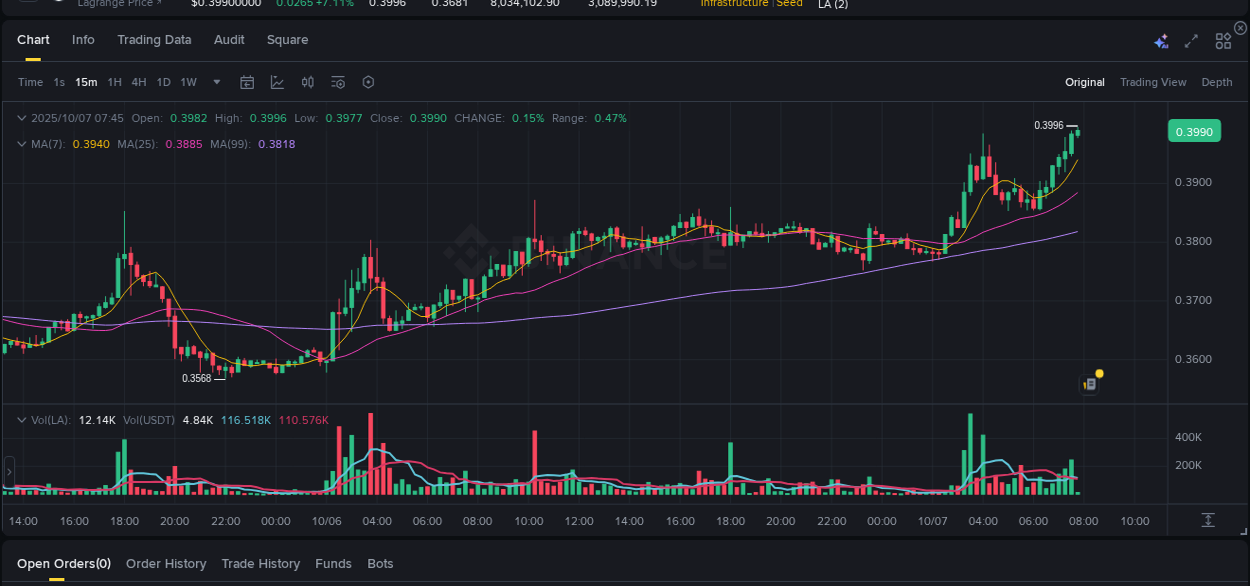Collapse the MA(7) indicator row
Image resolution: width=1250 pixels, height=586 pixels.
click(20, 144)
